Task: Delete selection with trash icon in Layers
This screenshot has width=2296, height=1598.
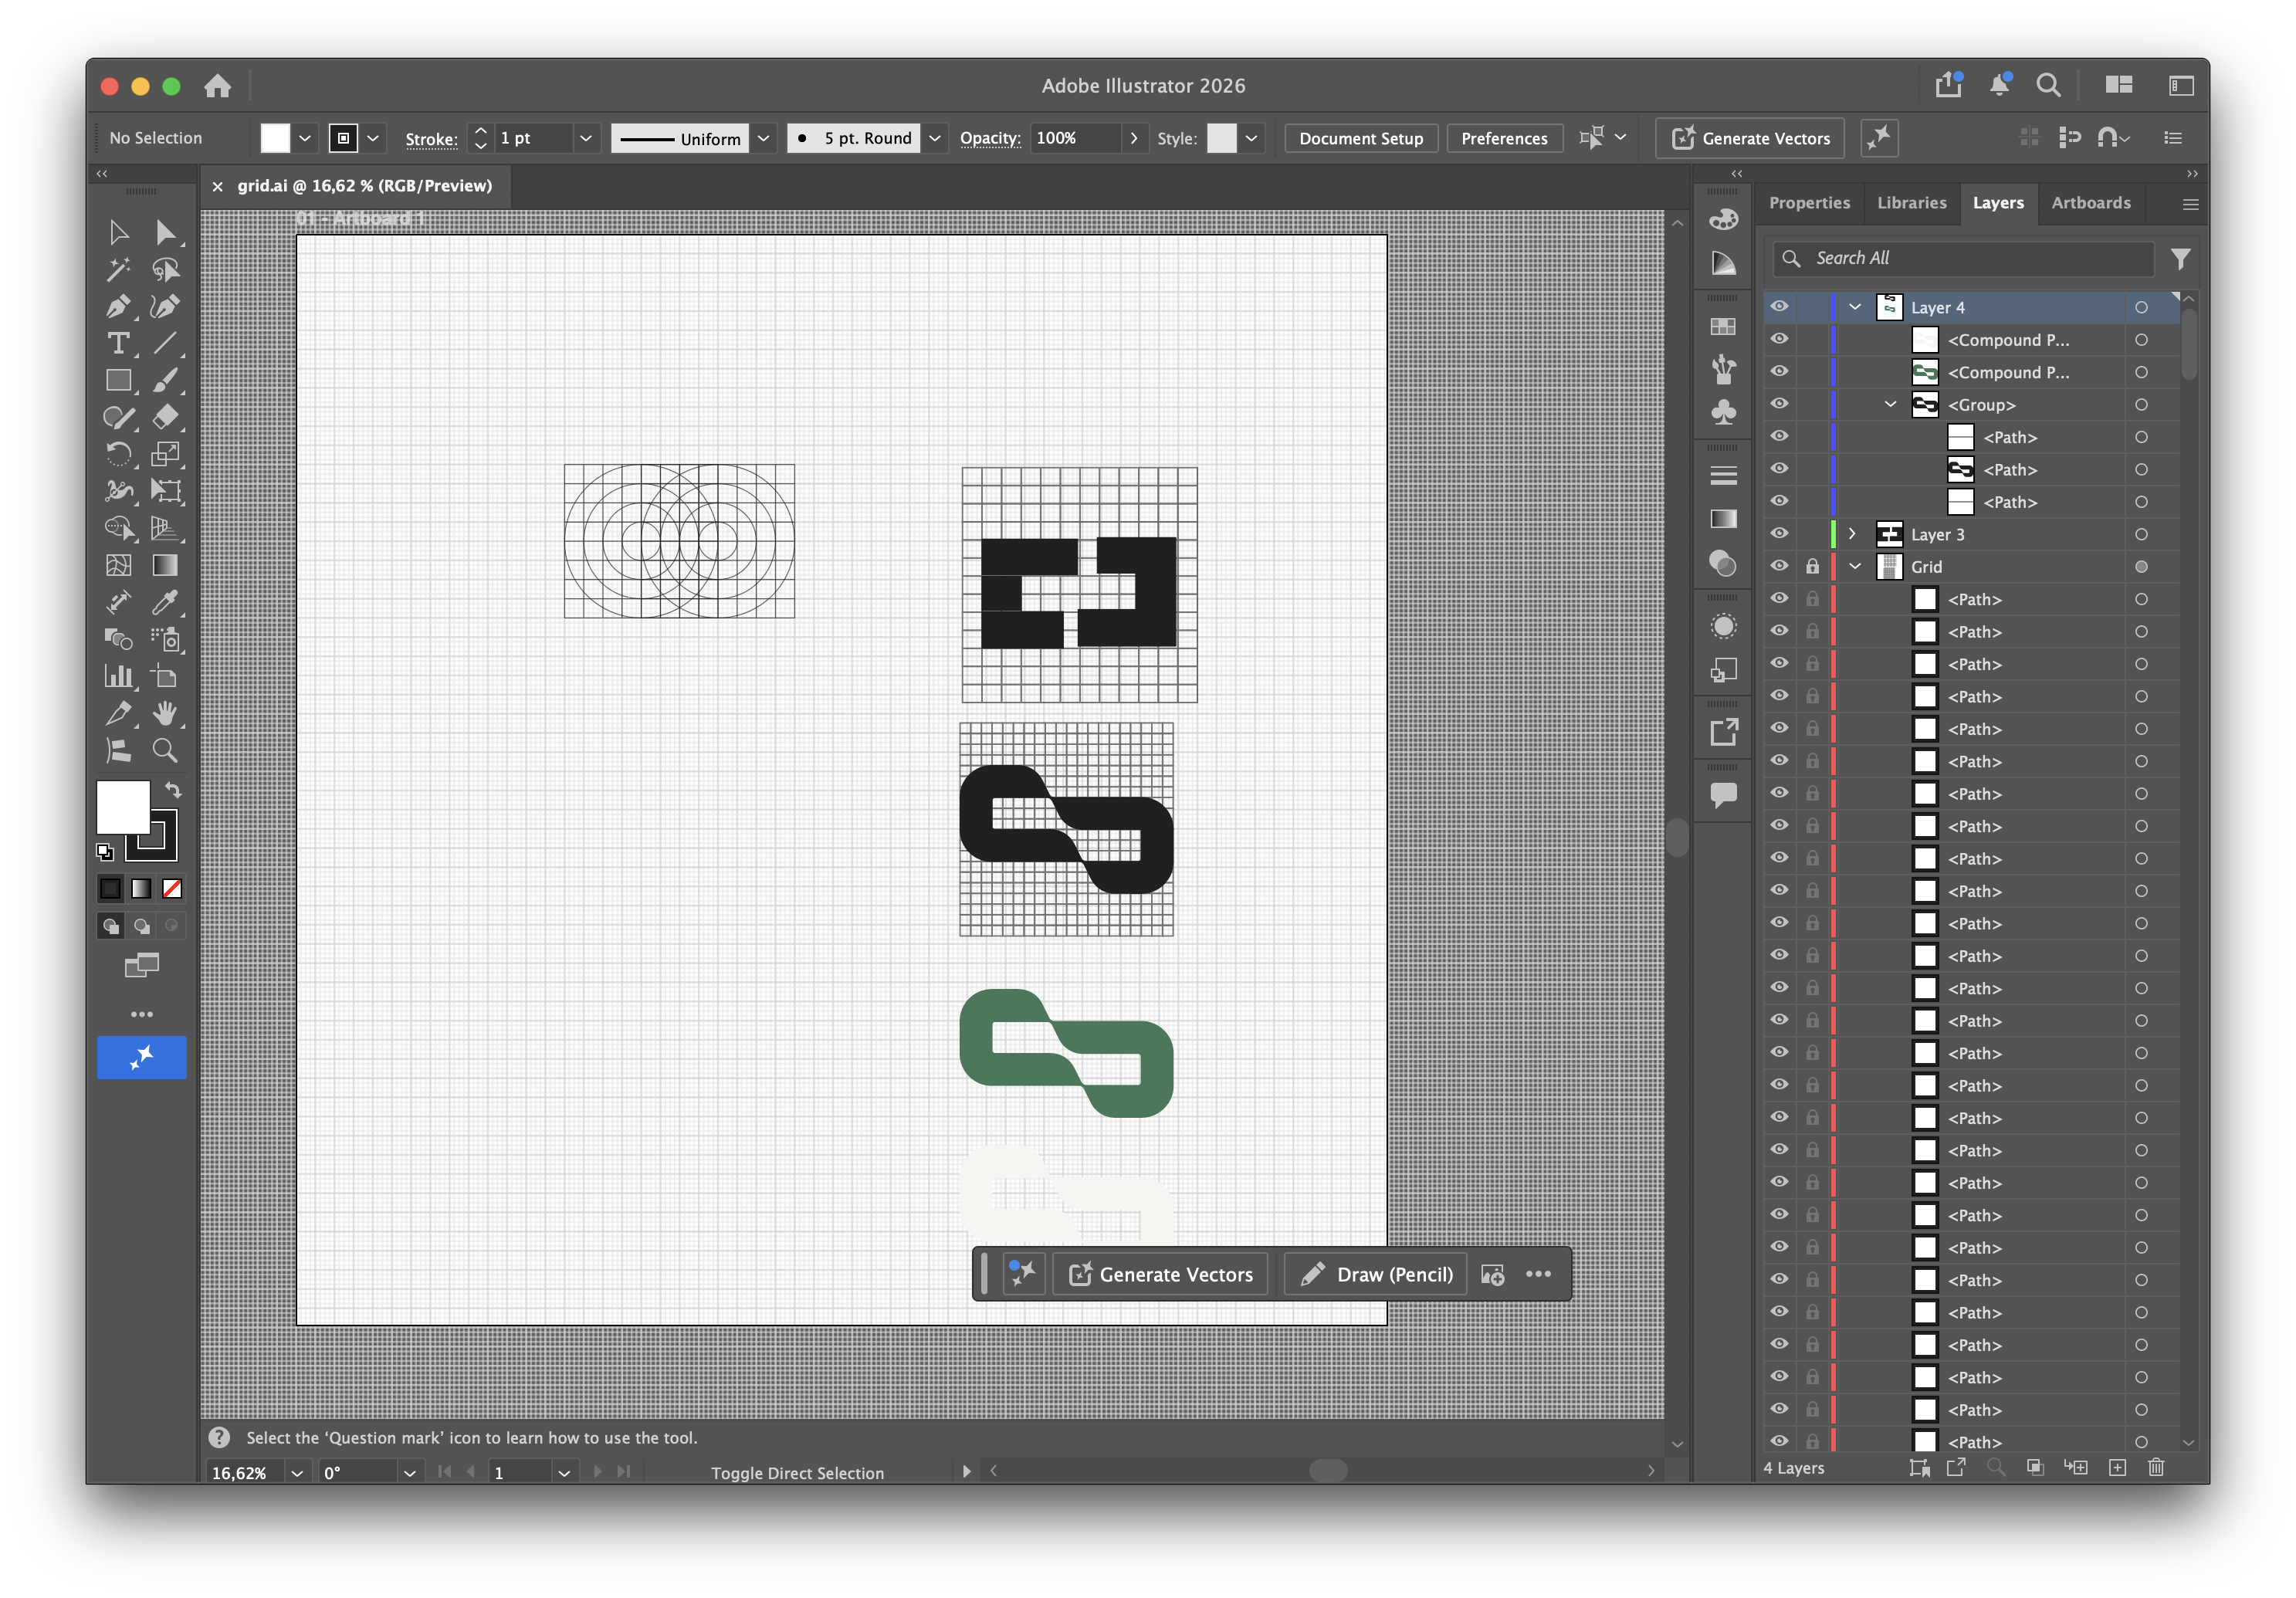Action: 2156,1467
